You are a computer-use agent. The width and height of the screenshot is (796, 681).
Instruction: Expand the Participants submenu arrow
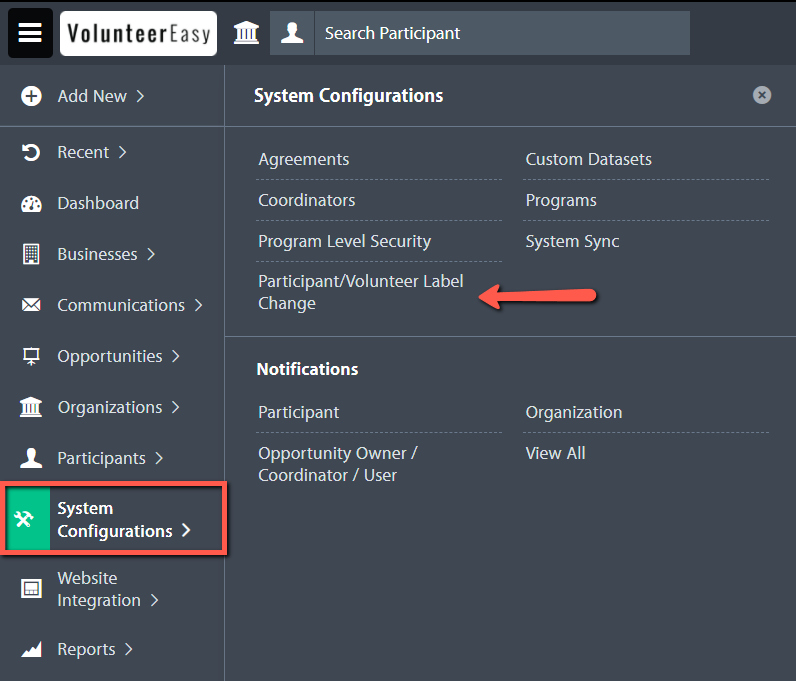pos(159,458)
